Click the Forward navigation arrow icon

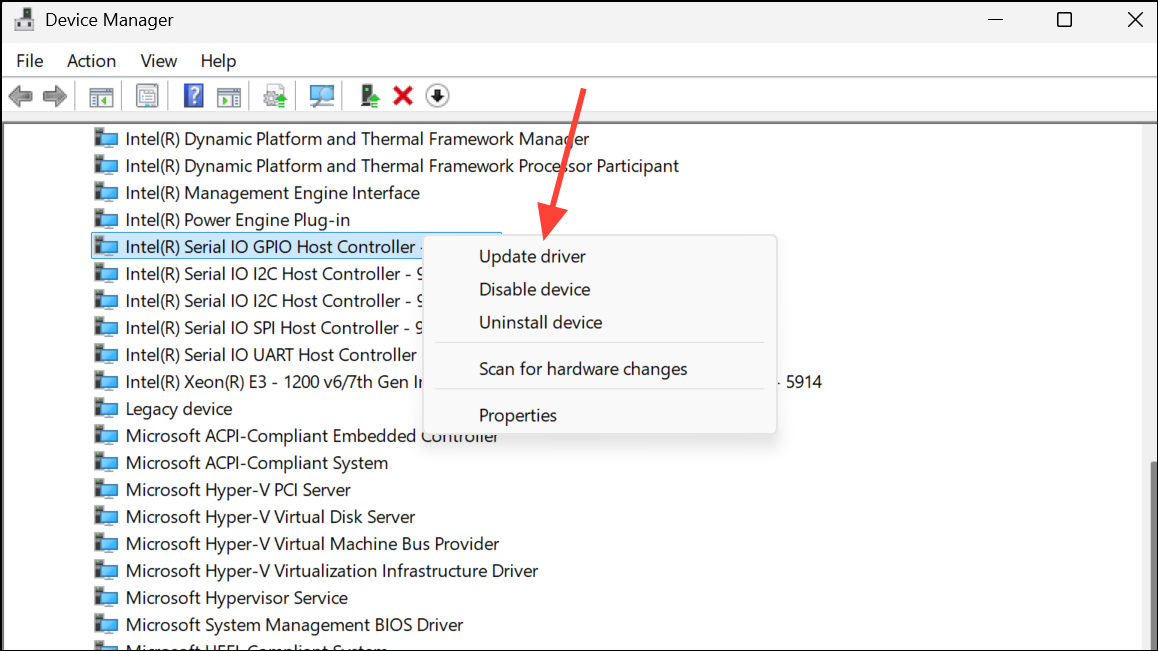tap(55, 95)
